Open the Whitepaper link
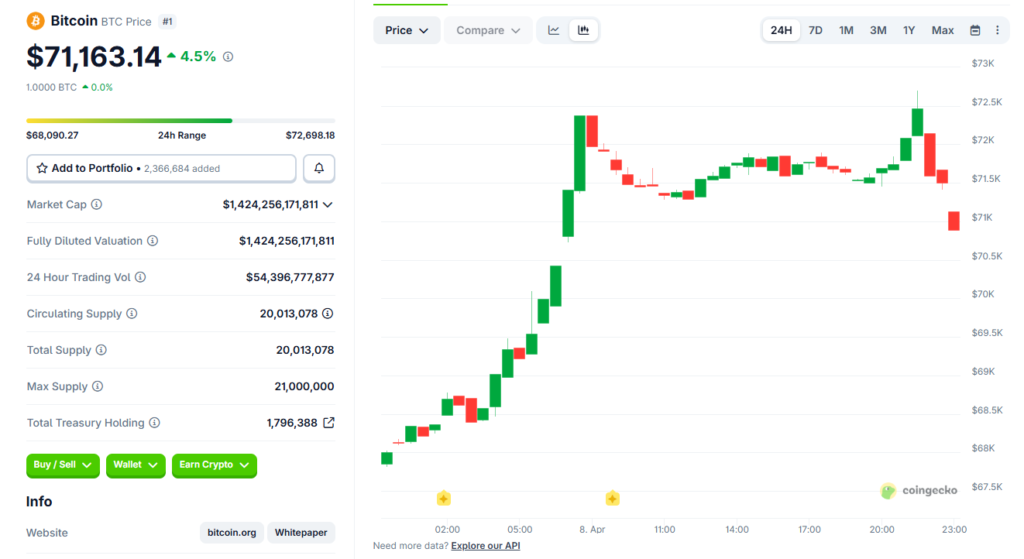 [x=301, y=533]
